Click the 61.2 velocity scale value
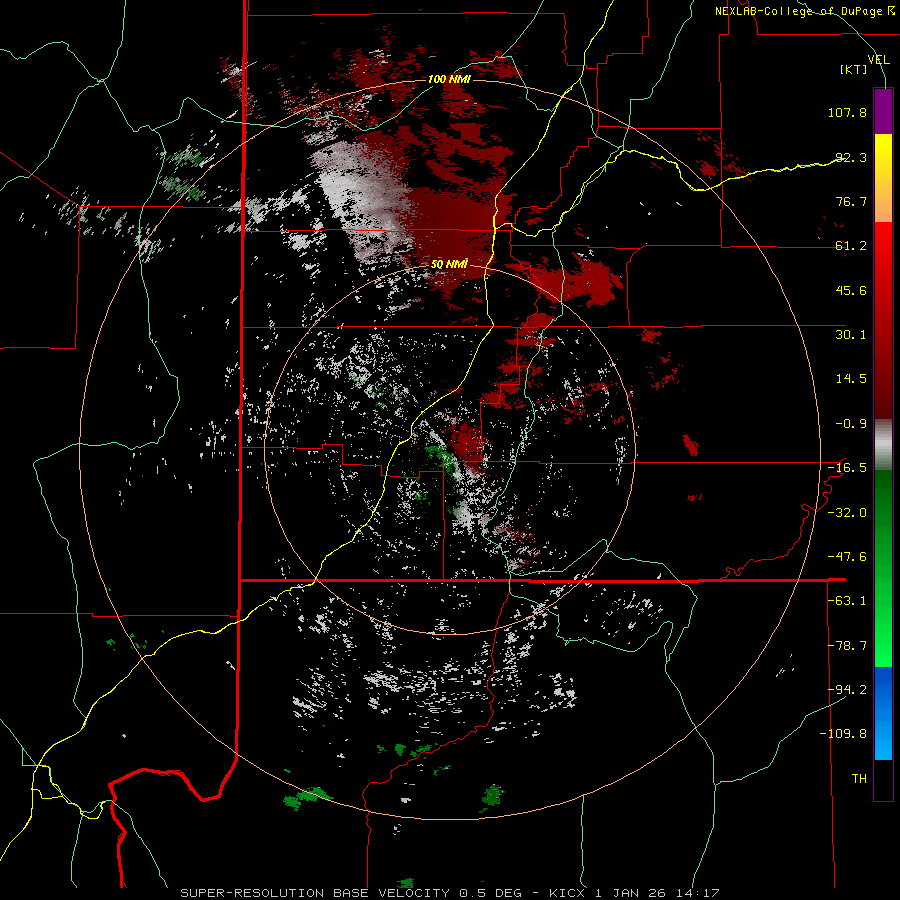900x900 pixels. (851, 246)
